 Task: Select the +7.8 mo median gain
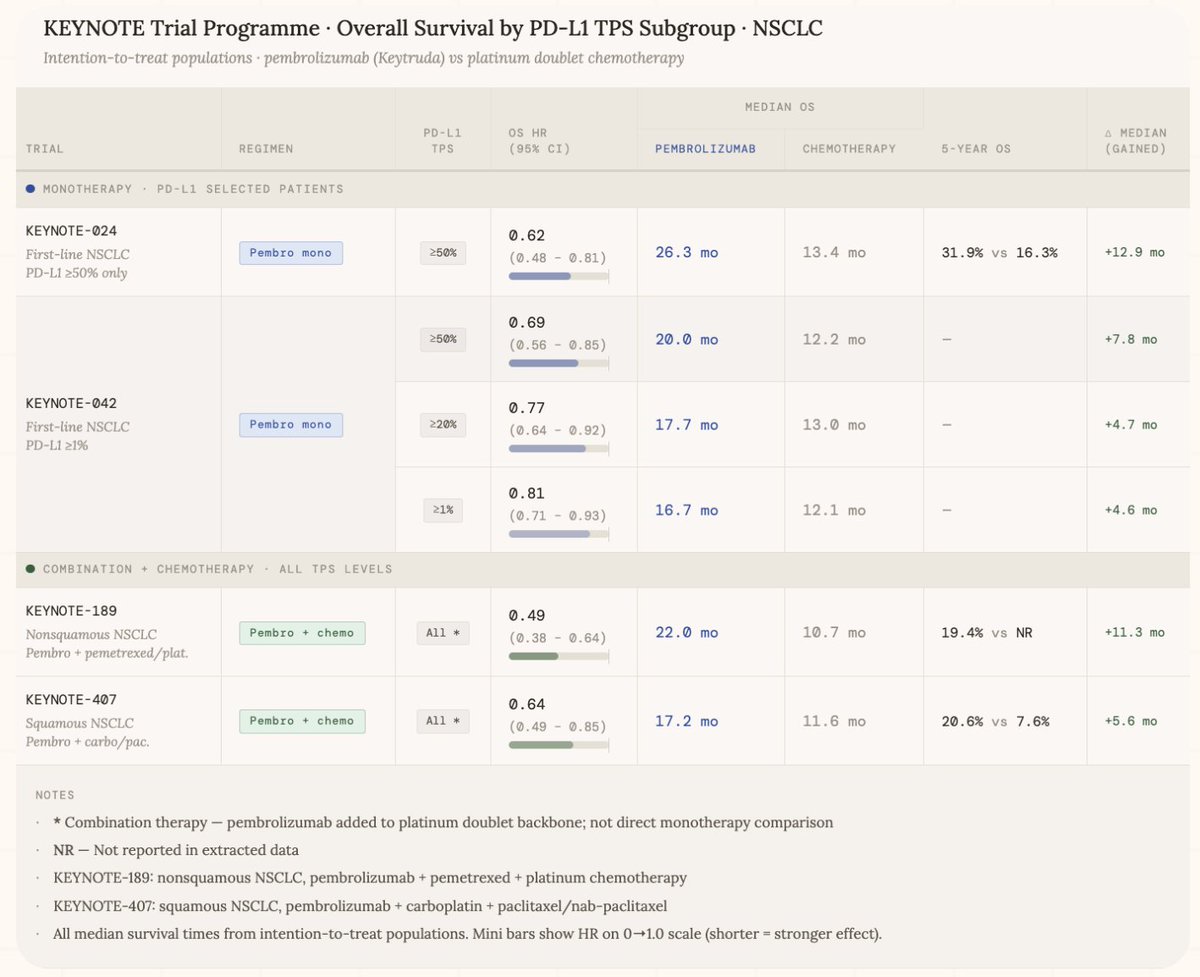click(1131, 339)
